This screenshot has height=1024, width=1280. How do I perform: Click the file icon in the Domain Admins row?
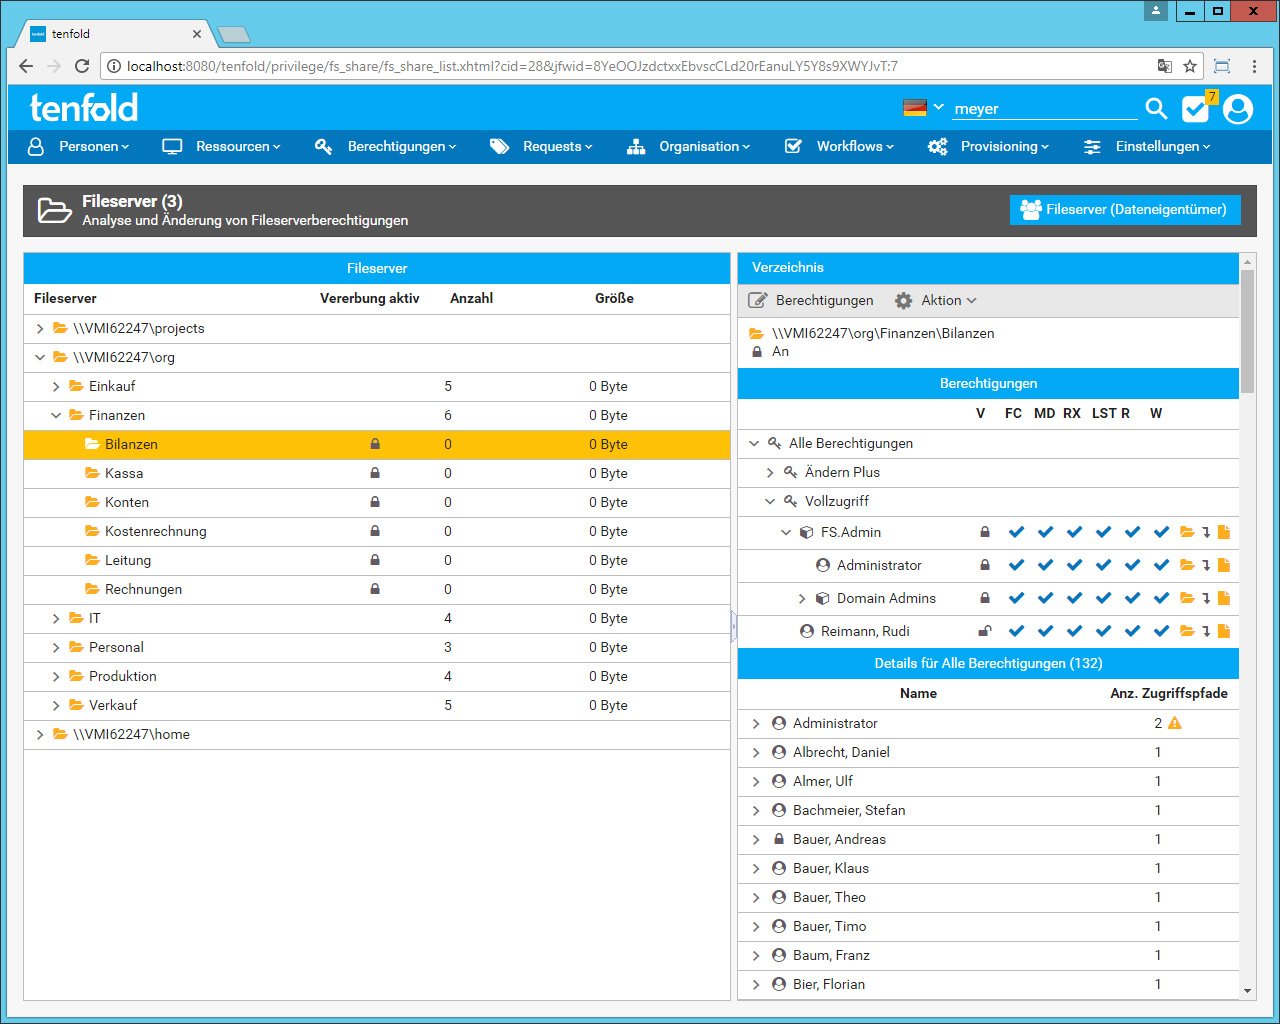(x=1224, y=598)
